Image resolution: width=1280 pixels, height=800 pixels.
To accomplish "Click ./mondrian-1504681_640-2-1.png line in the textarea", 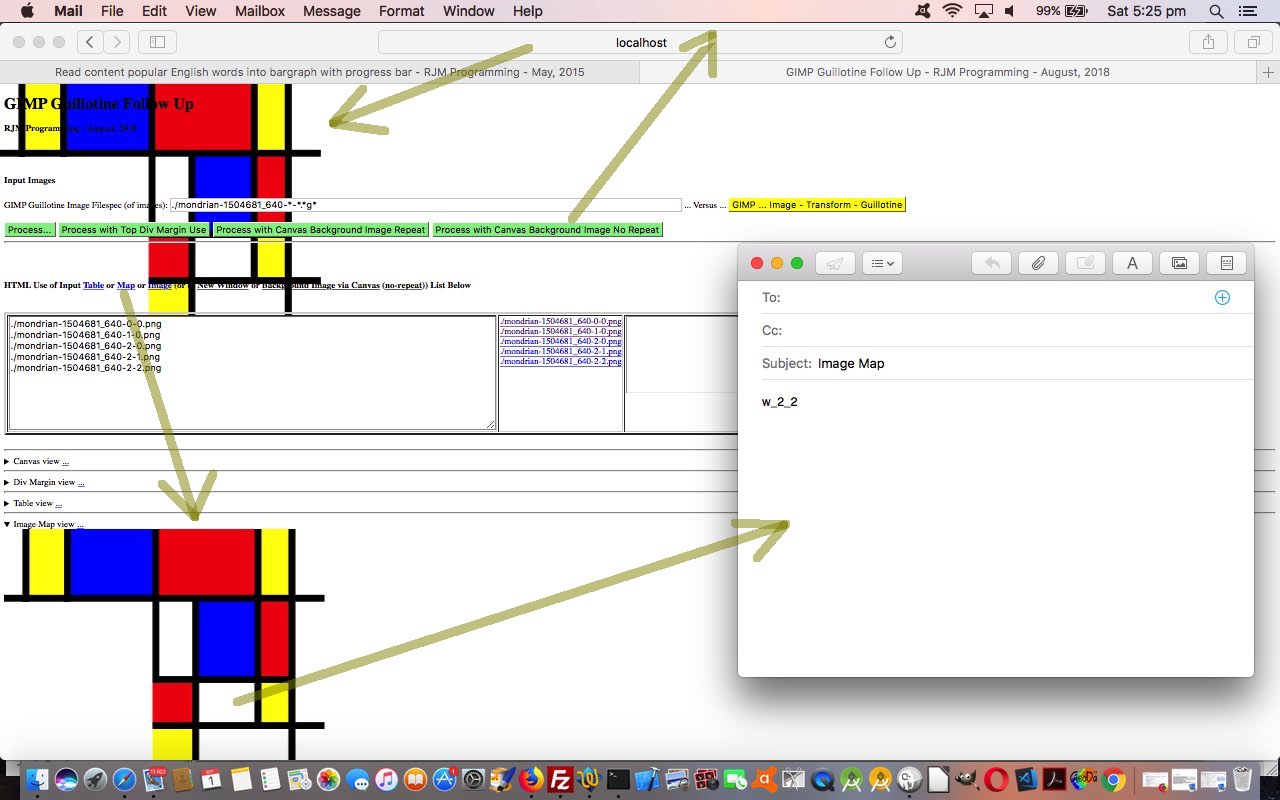I will pyautogui.click(x=85, y=356).
